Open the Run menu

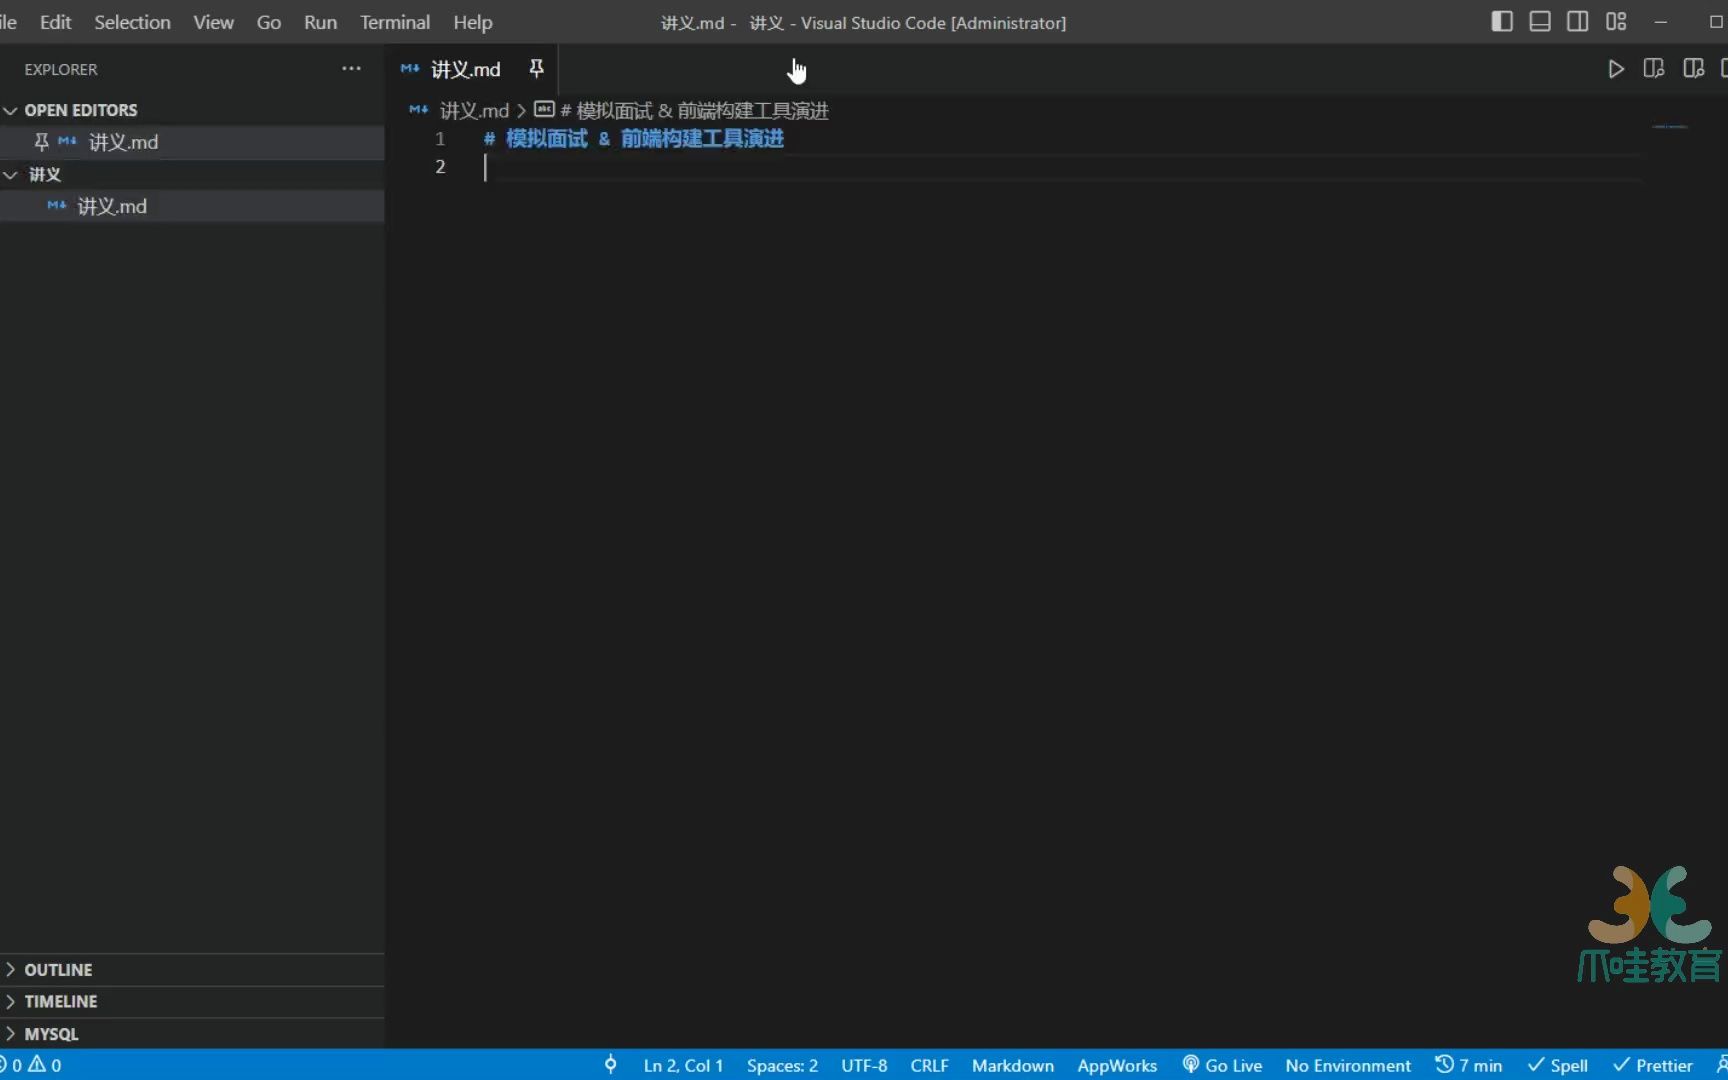320,22
